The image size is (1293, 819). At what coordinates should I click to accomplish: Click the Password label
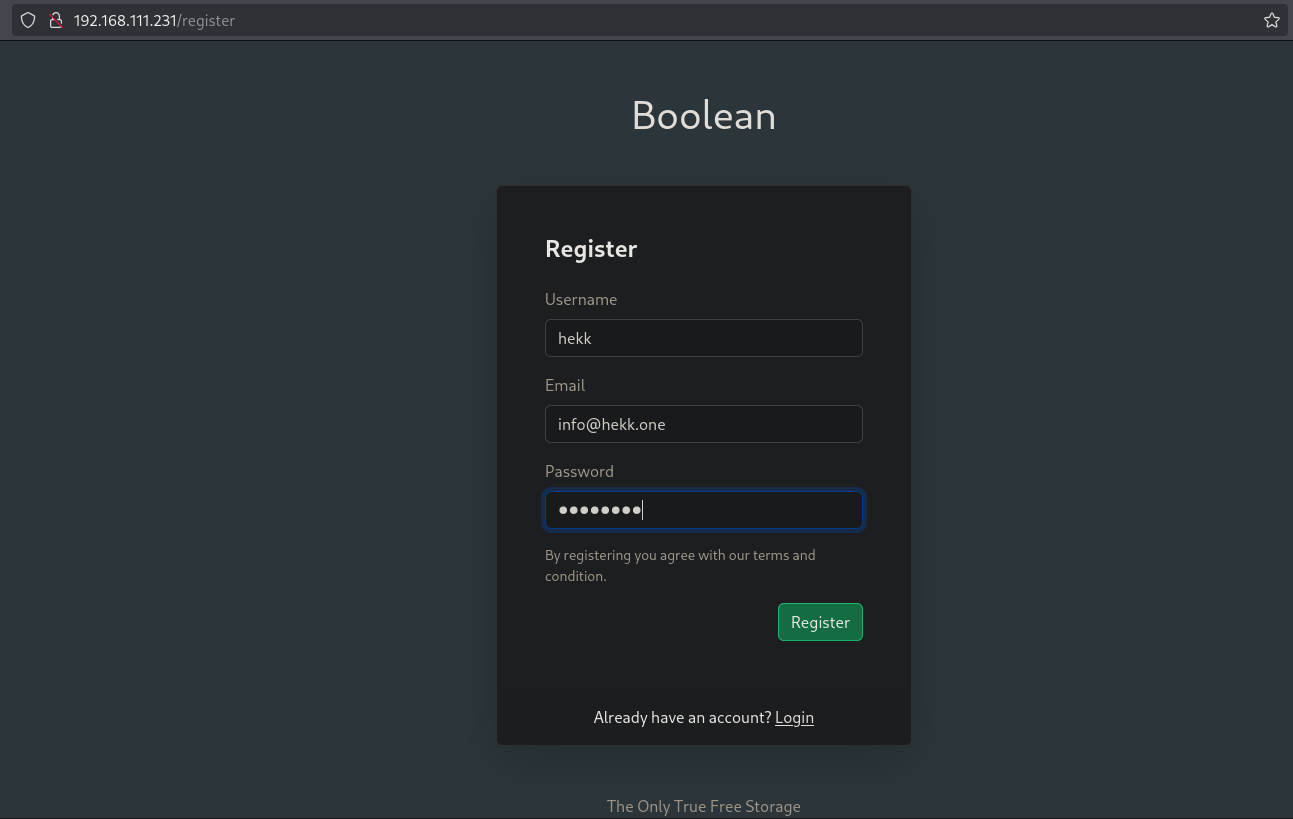pyautogui.click(x=579, y=471)
